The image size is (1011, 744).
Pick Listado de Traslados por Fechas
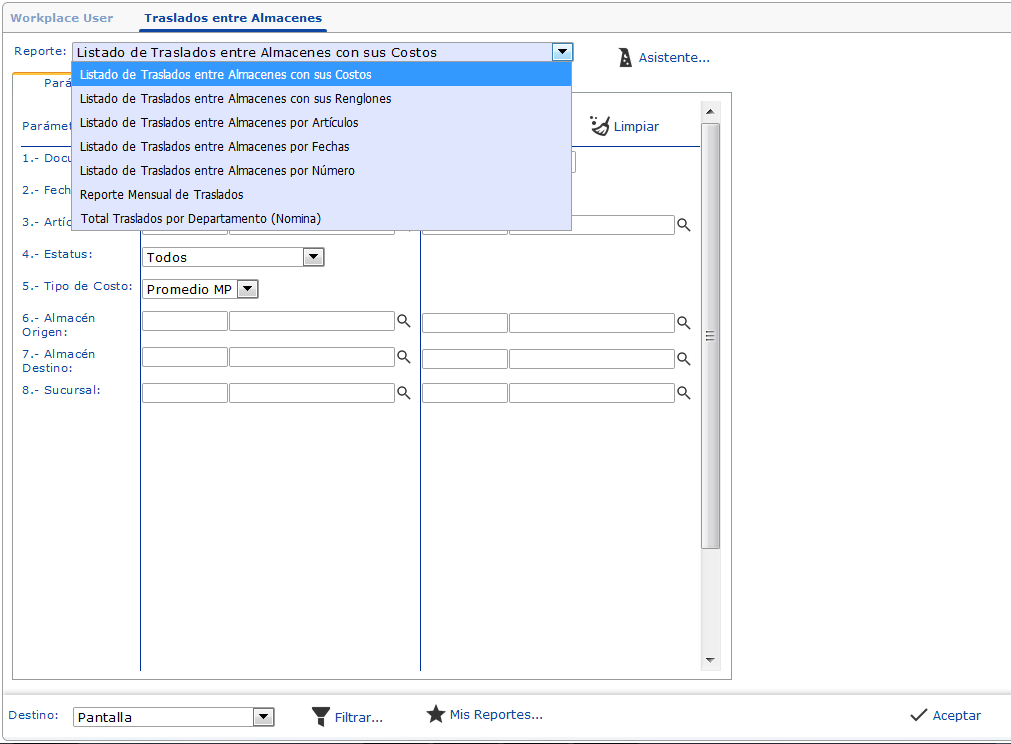click(214, 146)
